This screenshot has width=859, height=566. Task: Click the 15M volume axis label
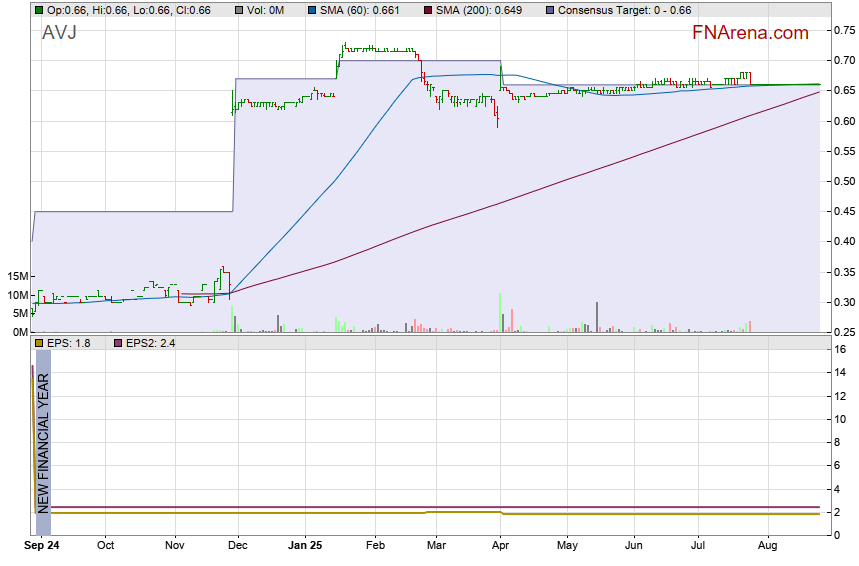[x=16, y=276]
